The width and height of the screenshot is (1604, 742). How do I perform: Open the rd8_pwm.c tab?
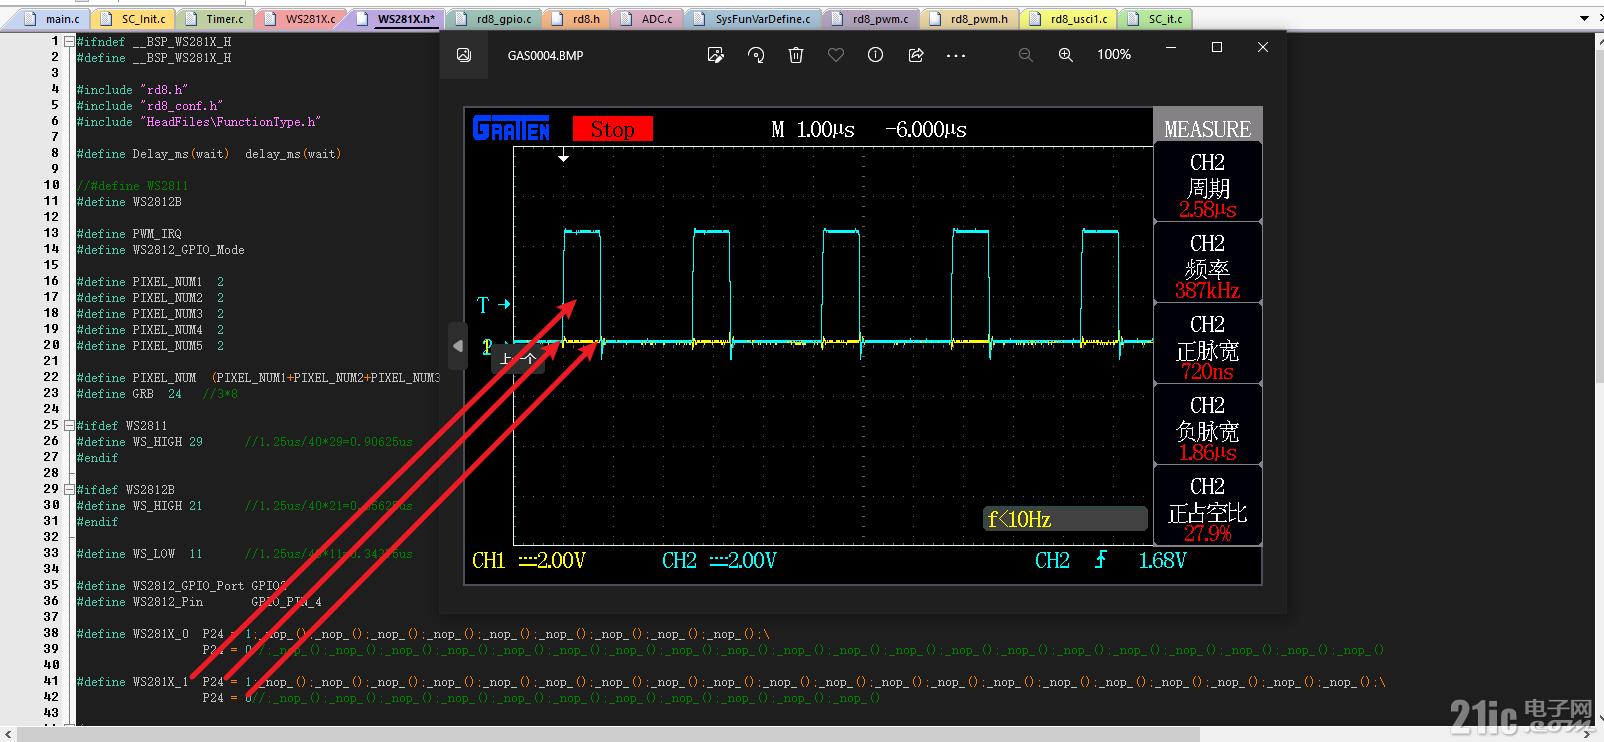click(x=871, y=19)
